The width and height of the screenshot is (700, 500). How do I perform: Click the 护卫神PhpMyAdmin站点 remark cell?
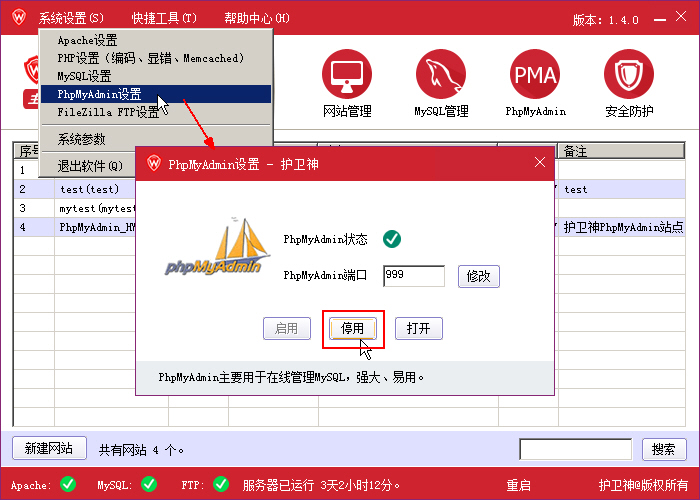point(621,227)
